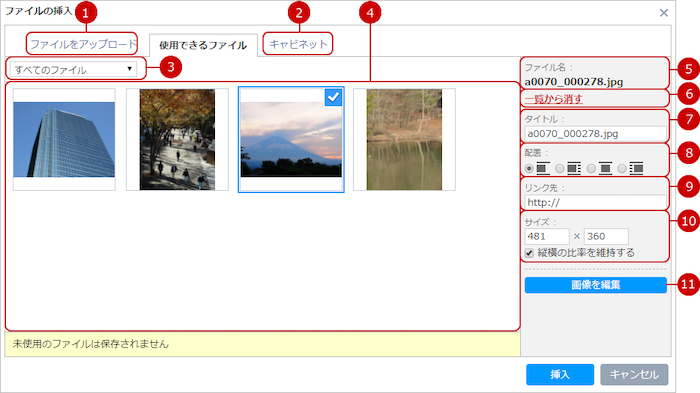Switch to ファイルをアップロード tab
The width and height of the screenshot is (700, 393).
(x=83, y=44)
